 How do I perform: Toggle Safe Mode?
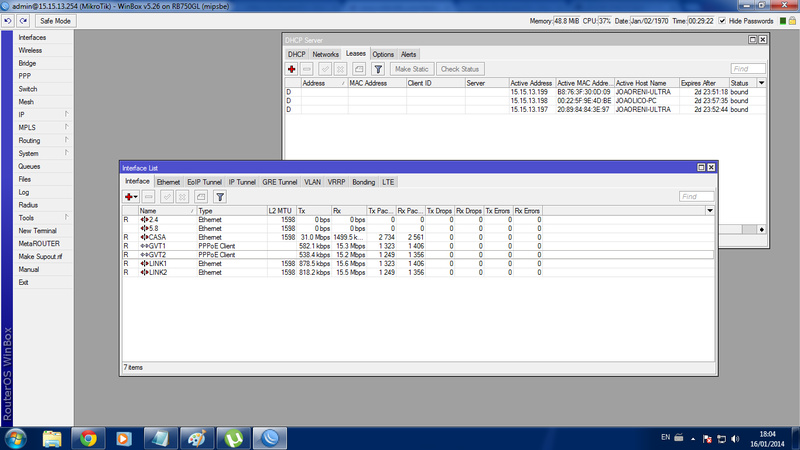click(x=55, y=21)
